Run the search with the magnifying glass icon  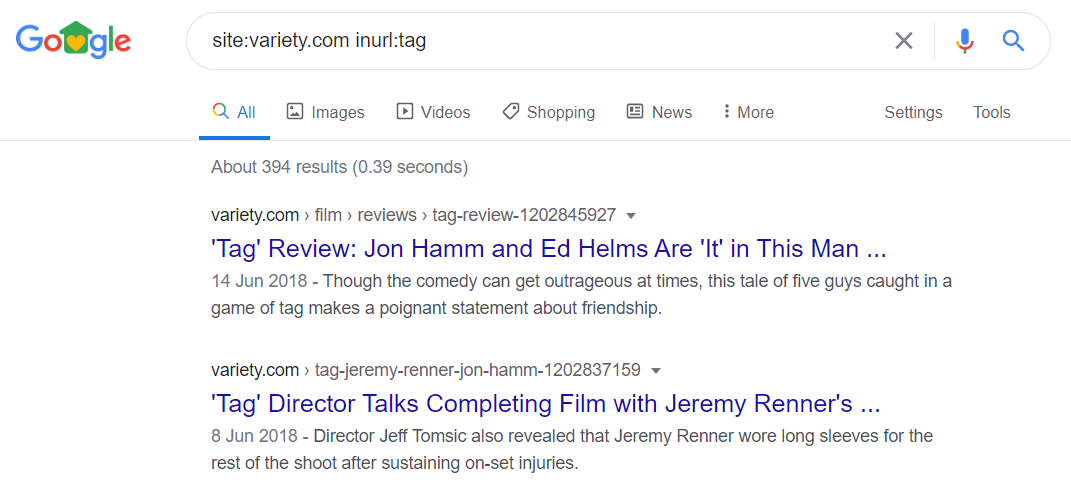pos(1014,41)
